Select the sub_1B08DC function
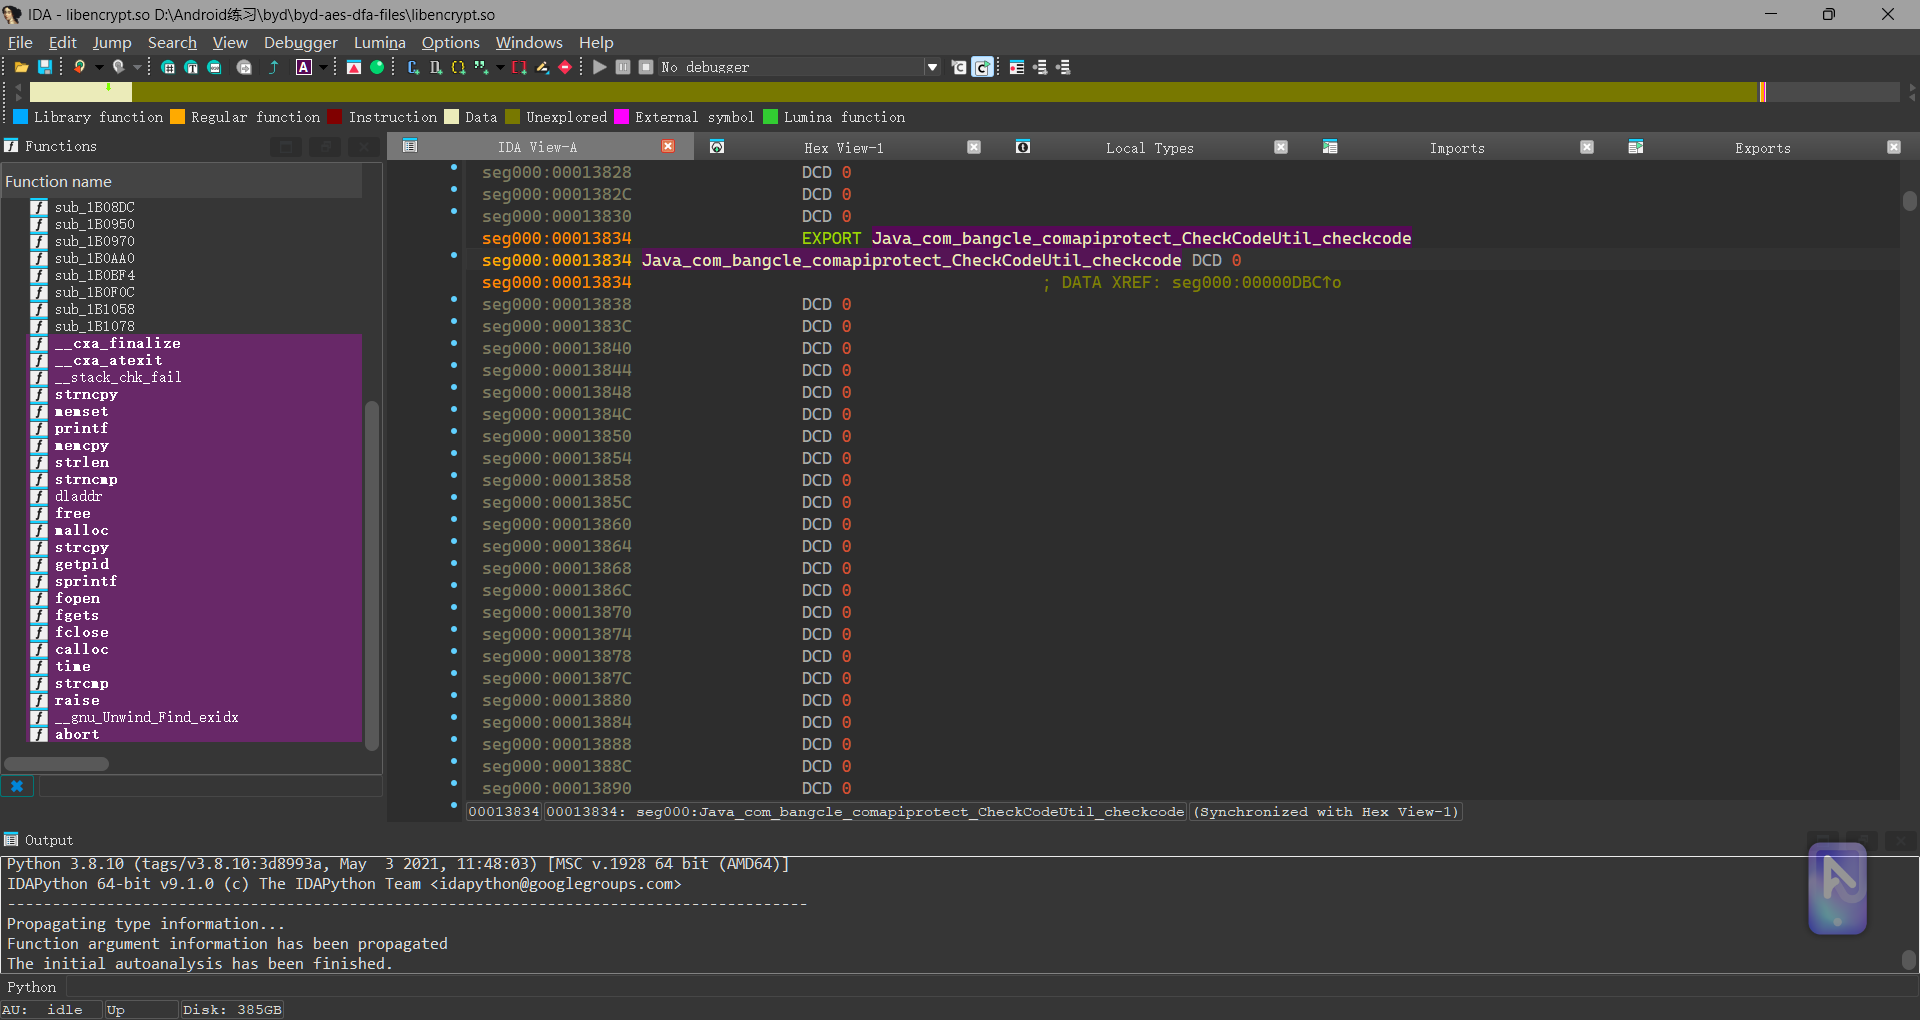The width and height of the screenshot is (1920, 1020). point(94,207)
